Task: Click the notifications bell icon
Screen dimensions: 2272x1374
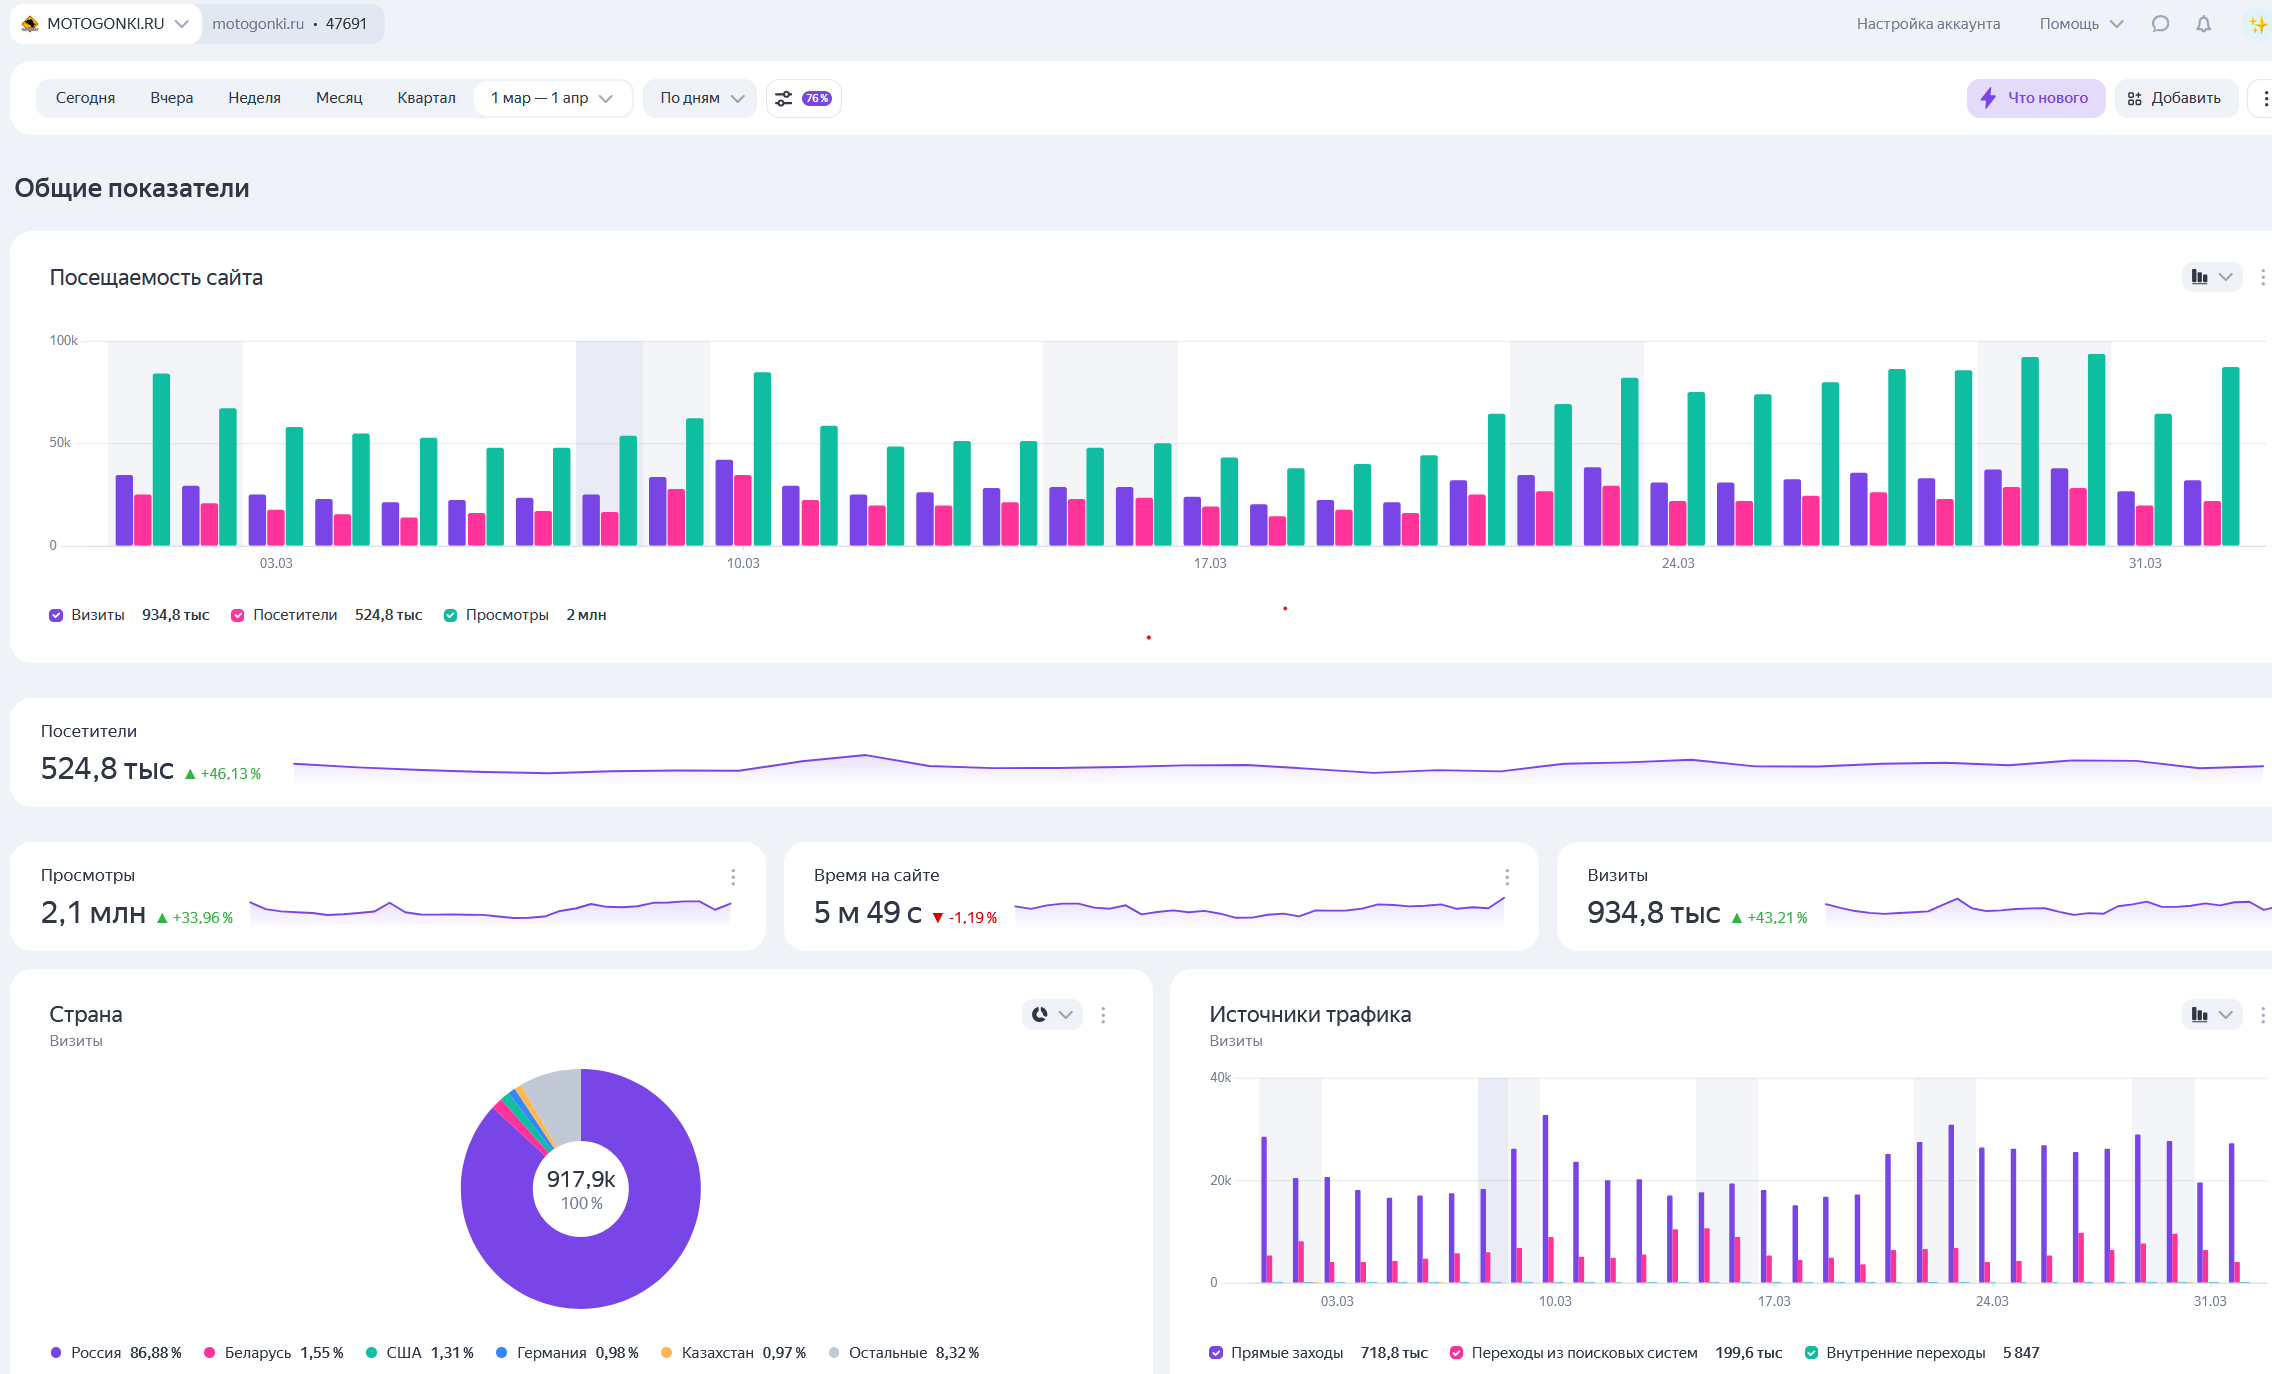Action: [x=2203, y=24]
